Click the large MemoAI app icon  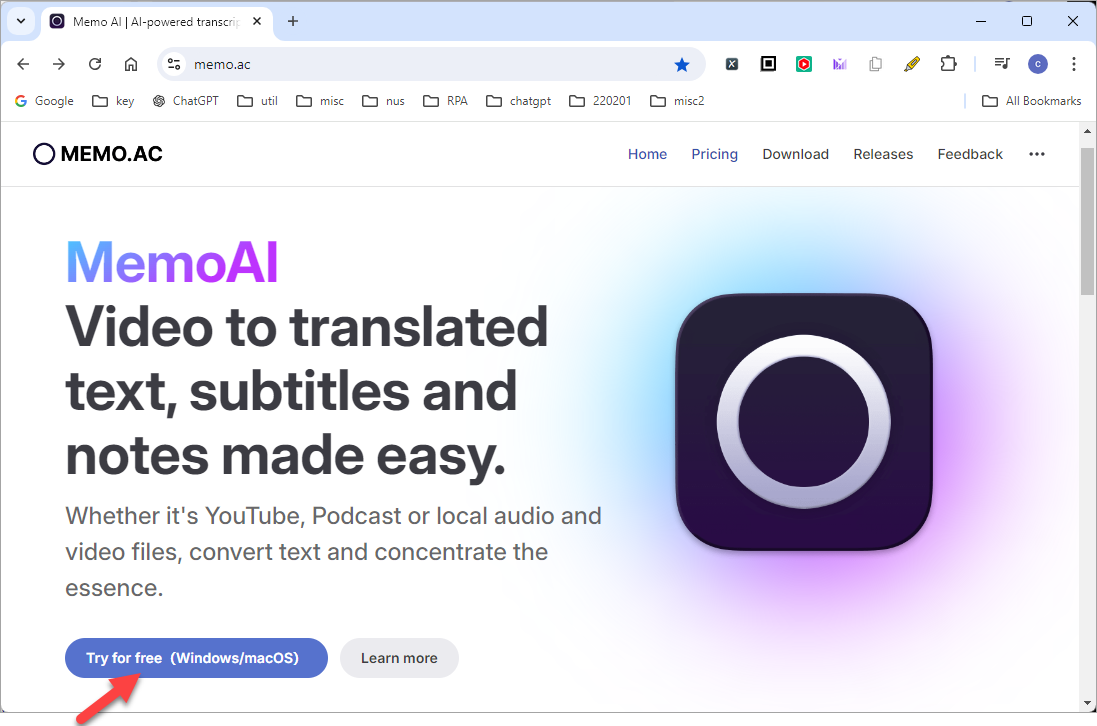(x=804, y=422)
